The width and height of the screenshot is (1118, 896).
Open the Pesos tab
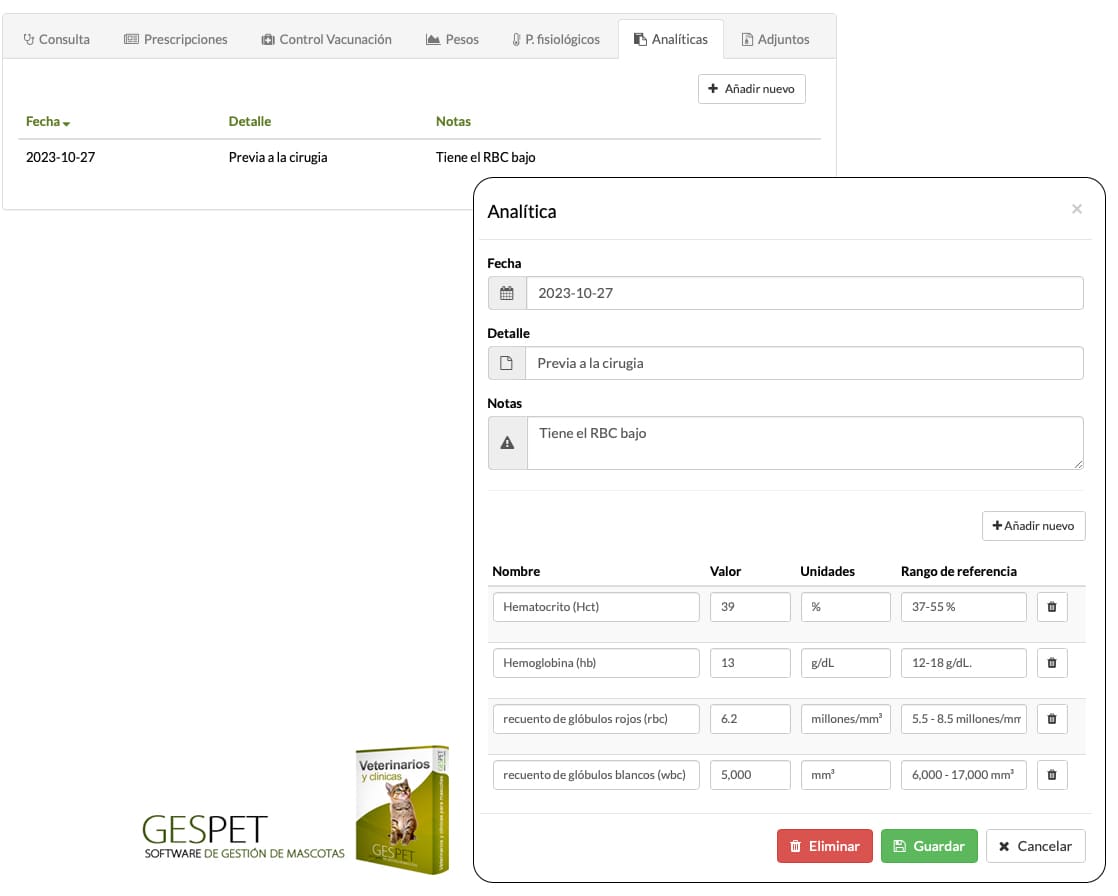452,39
